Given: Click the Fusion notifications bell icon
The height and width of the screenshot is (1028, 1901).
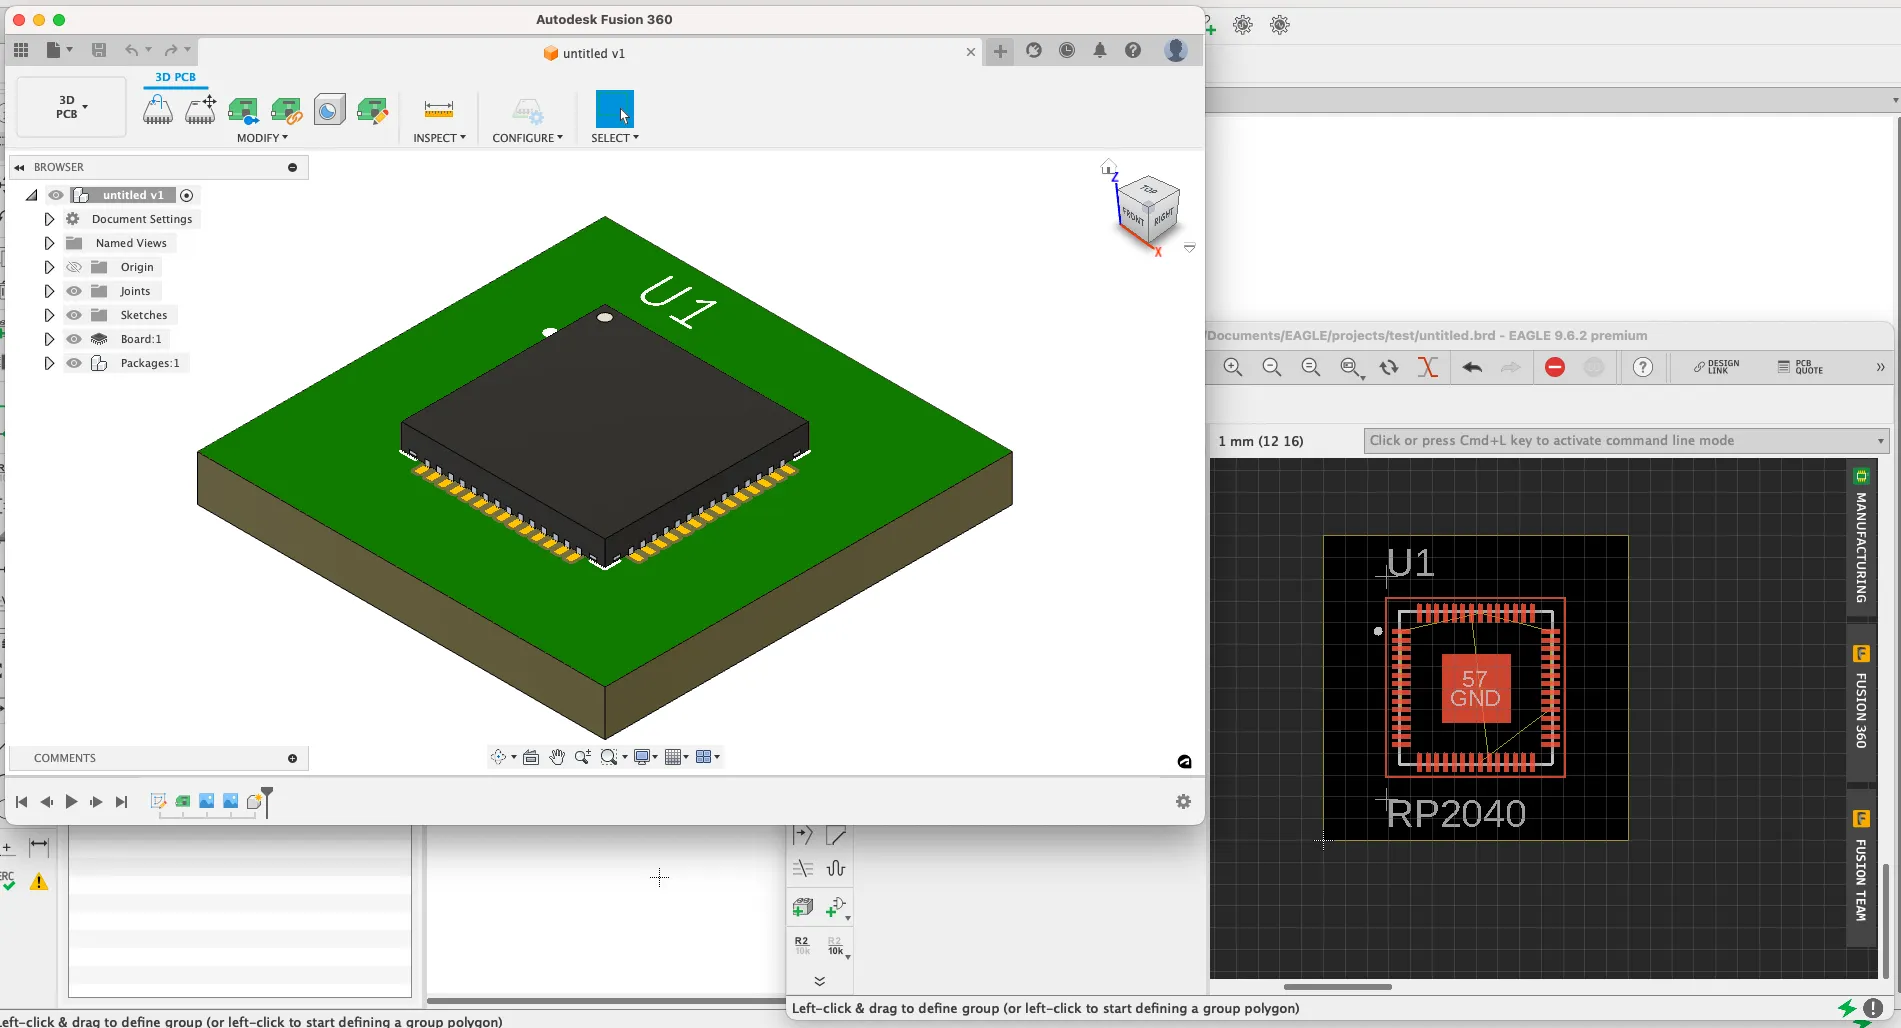Looking at the screenshot, I should [1100, 51].
